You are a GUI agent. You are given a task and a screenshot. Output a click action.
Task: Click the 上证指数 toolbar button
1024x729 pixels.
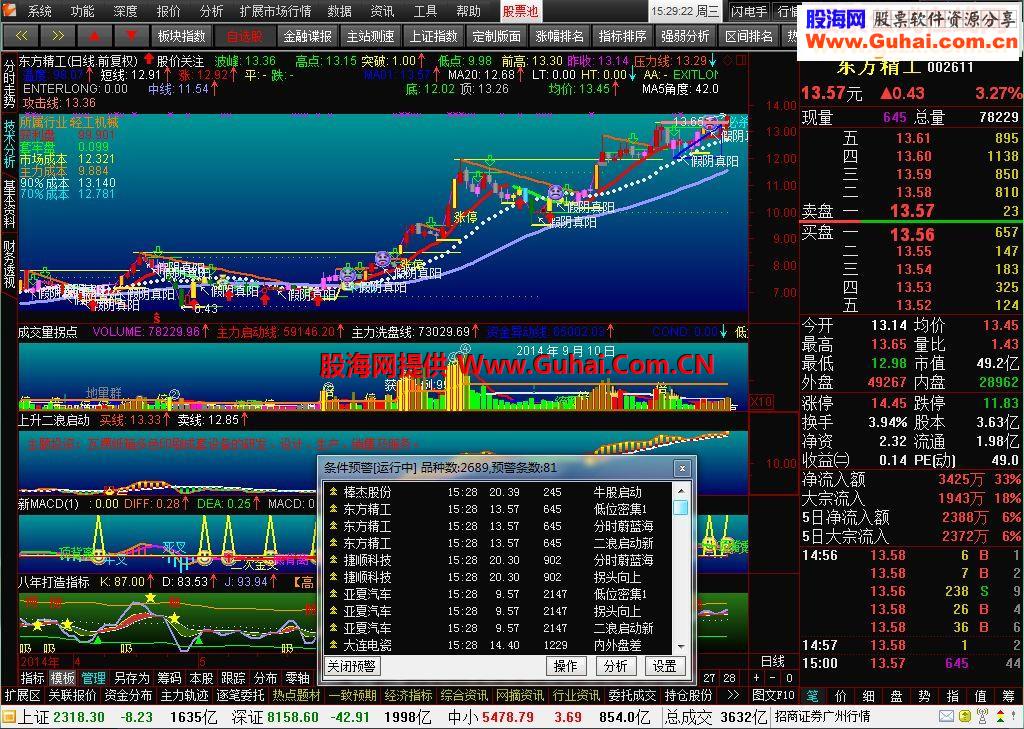pyautogui.click(x=434, y=36)
